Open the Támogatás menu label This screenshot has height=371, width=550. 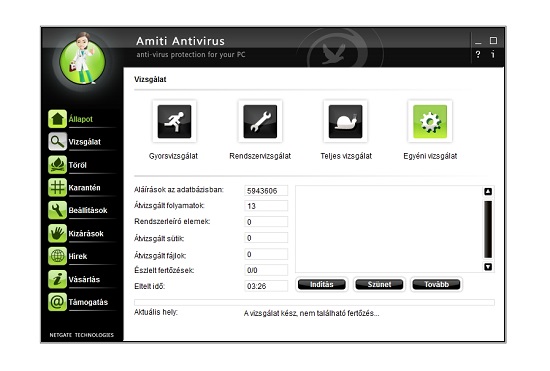pos(88,302)
